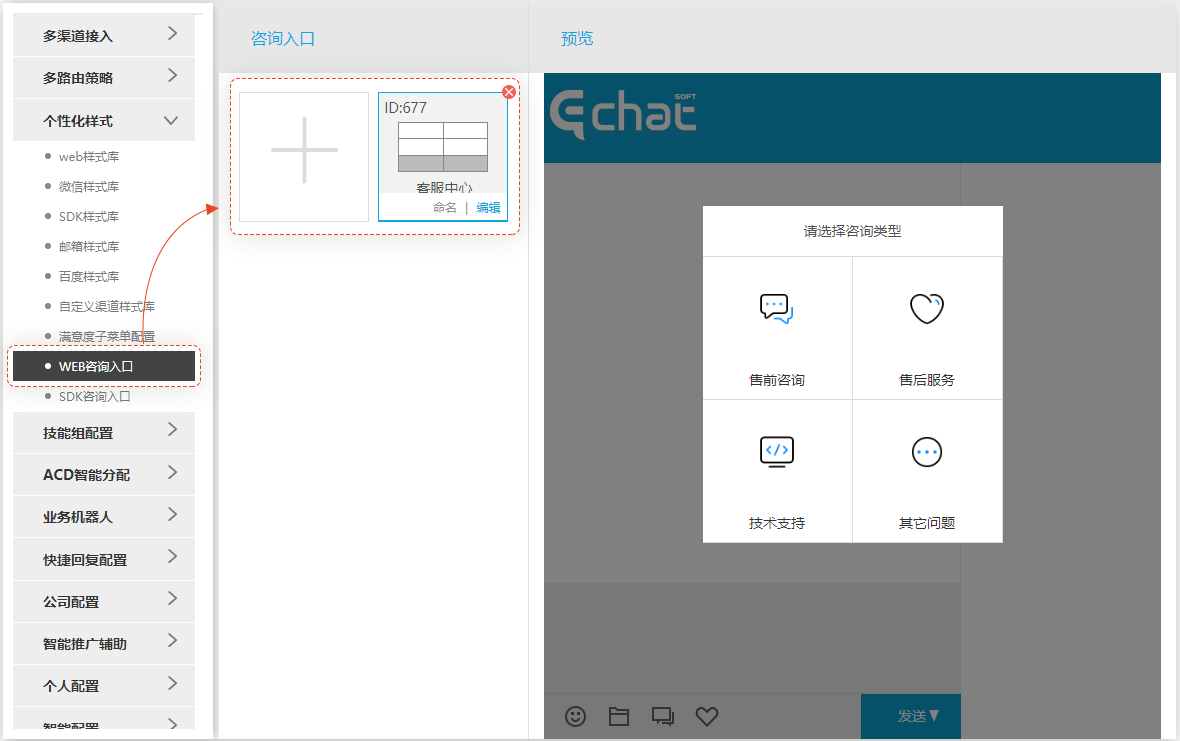Click the other questions ellipsis icon
The image size is (1180, 741).
pos(926,451)
